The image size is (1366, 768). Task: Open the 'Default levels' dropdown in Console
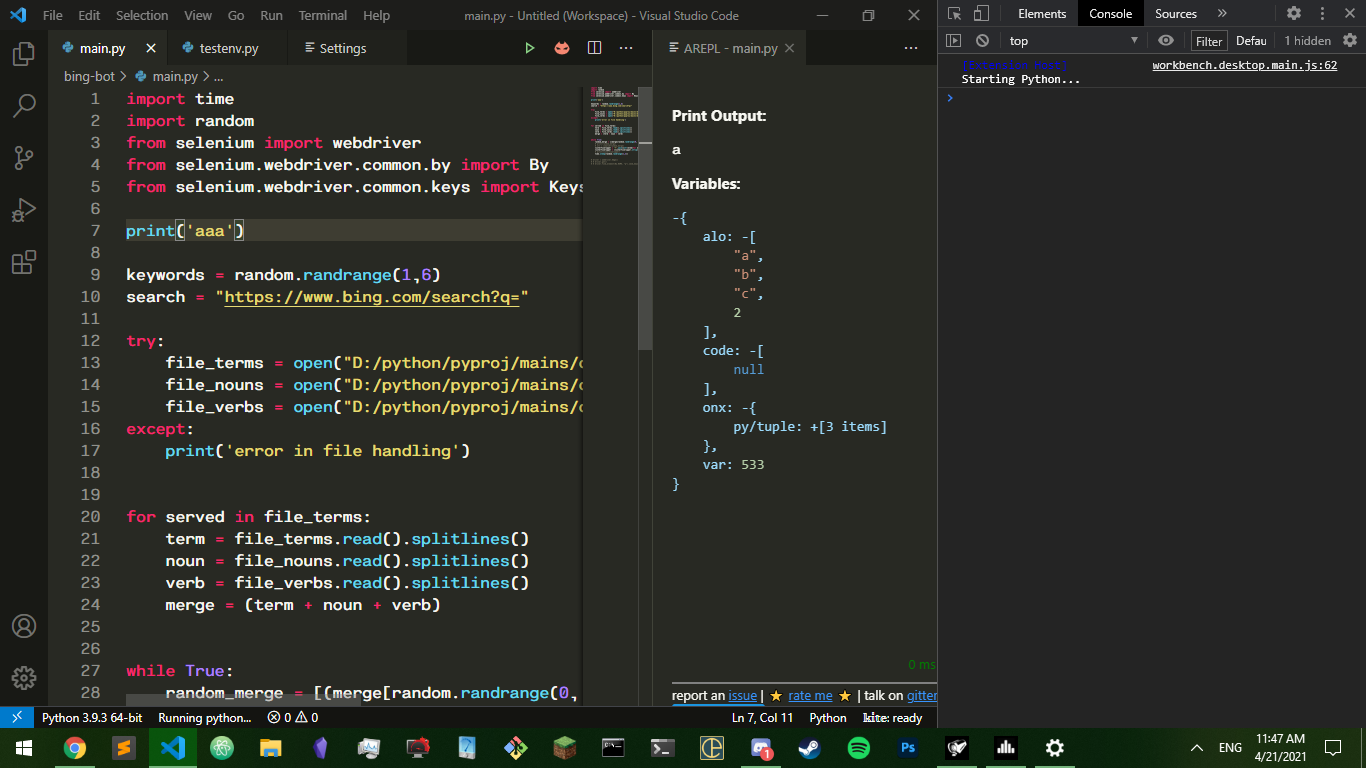point(1253,40)
